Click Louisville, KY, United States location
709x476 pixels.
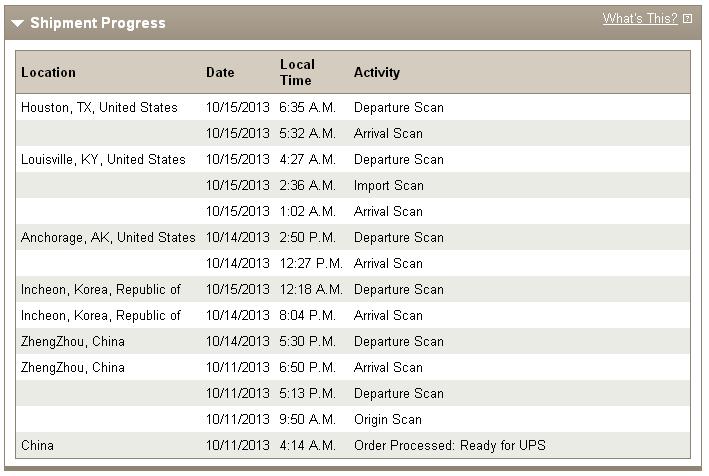(104, 160)
